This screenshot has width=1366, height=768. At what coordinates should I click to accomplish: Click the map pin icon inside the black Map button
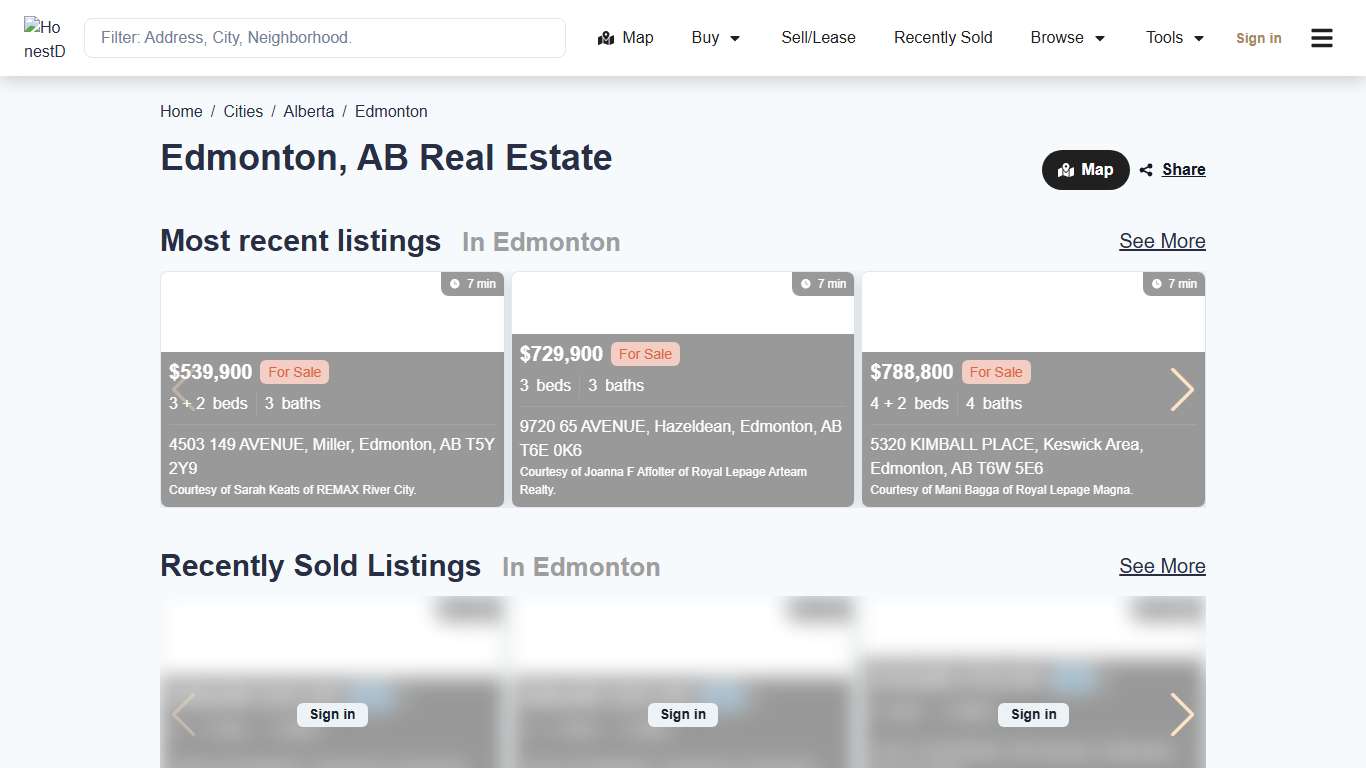tap(1066, 169)
